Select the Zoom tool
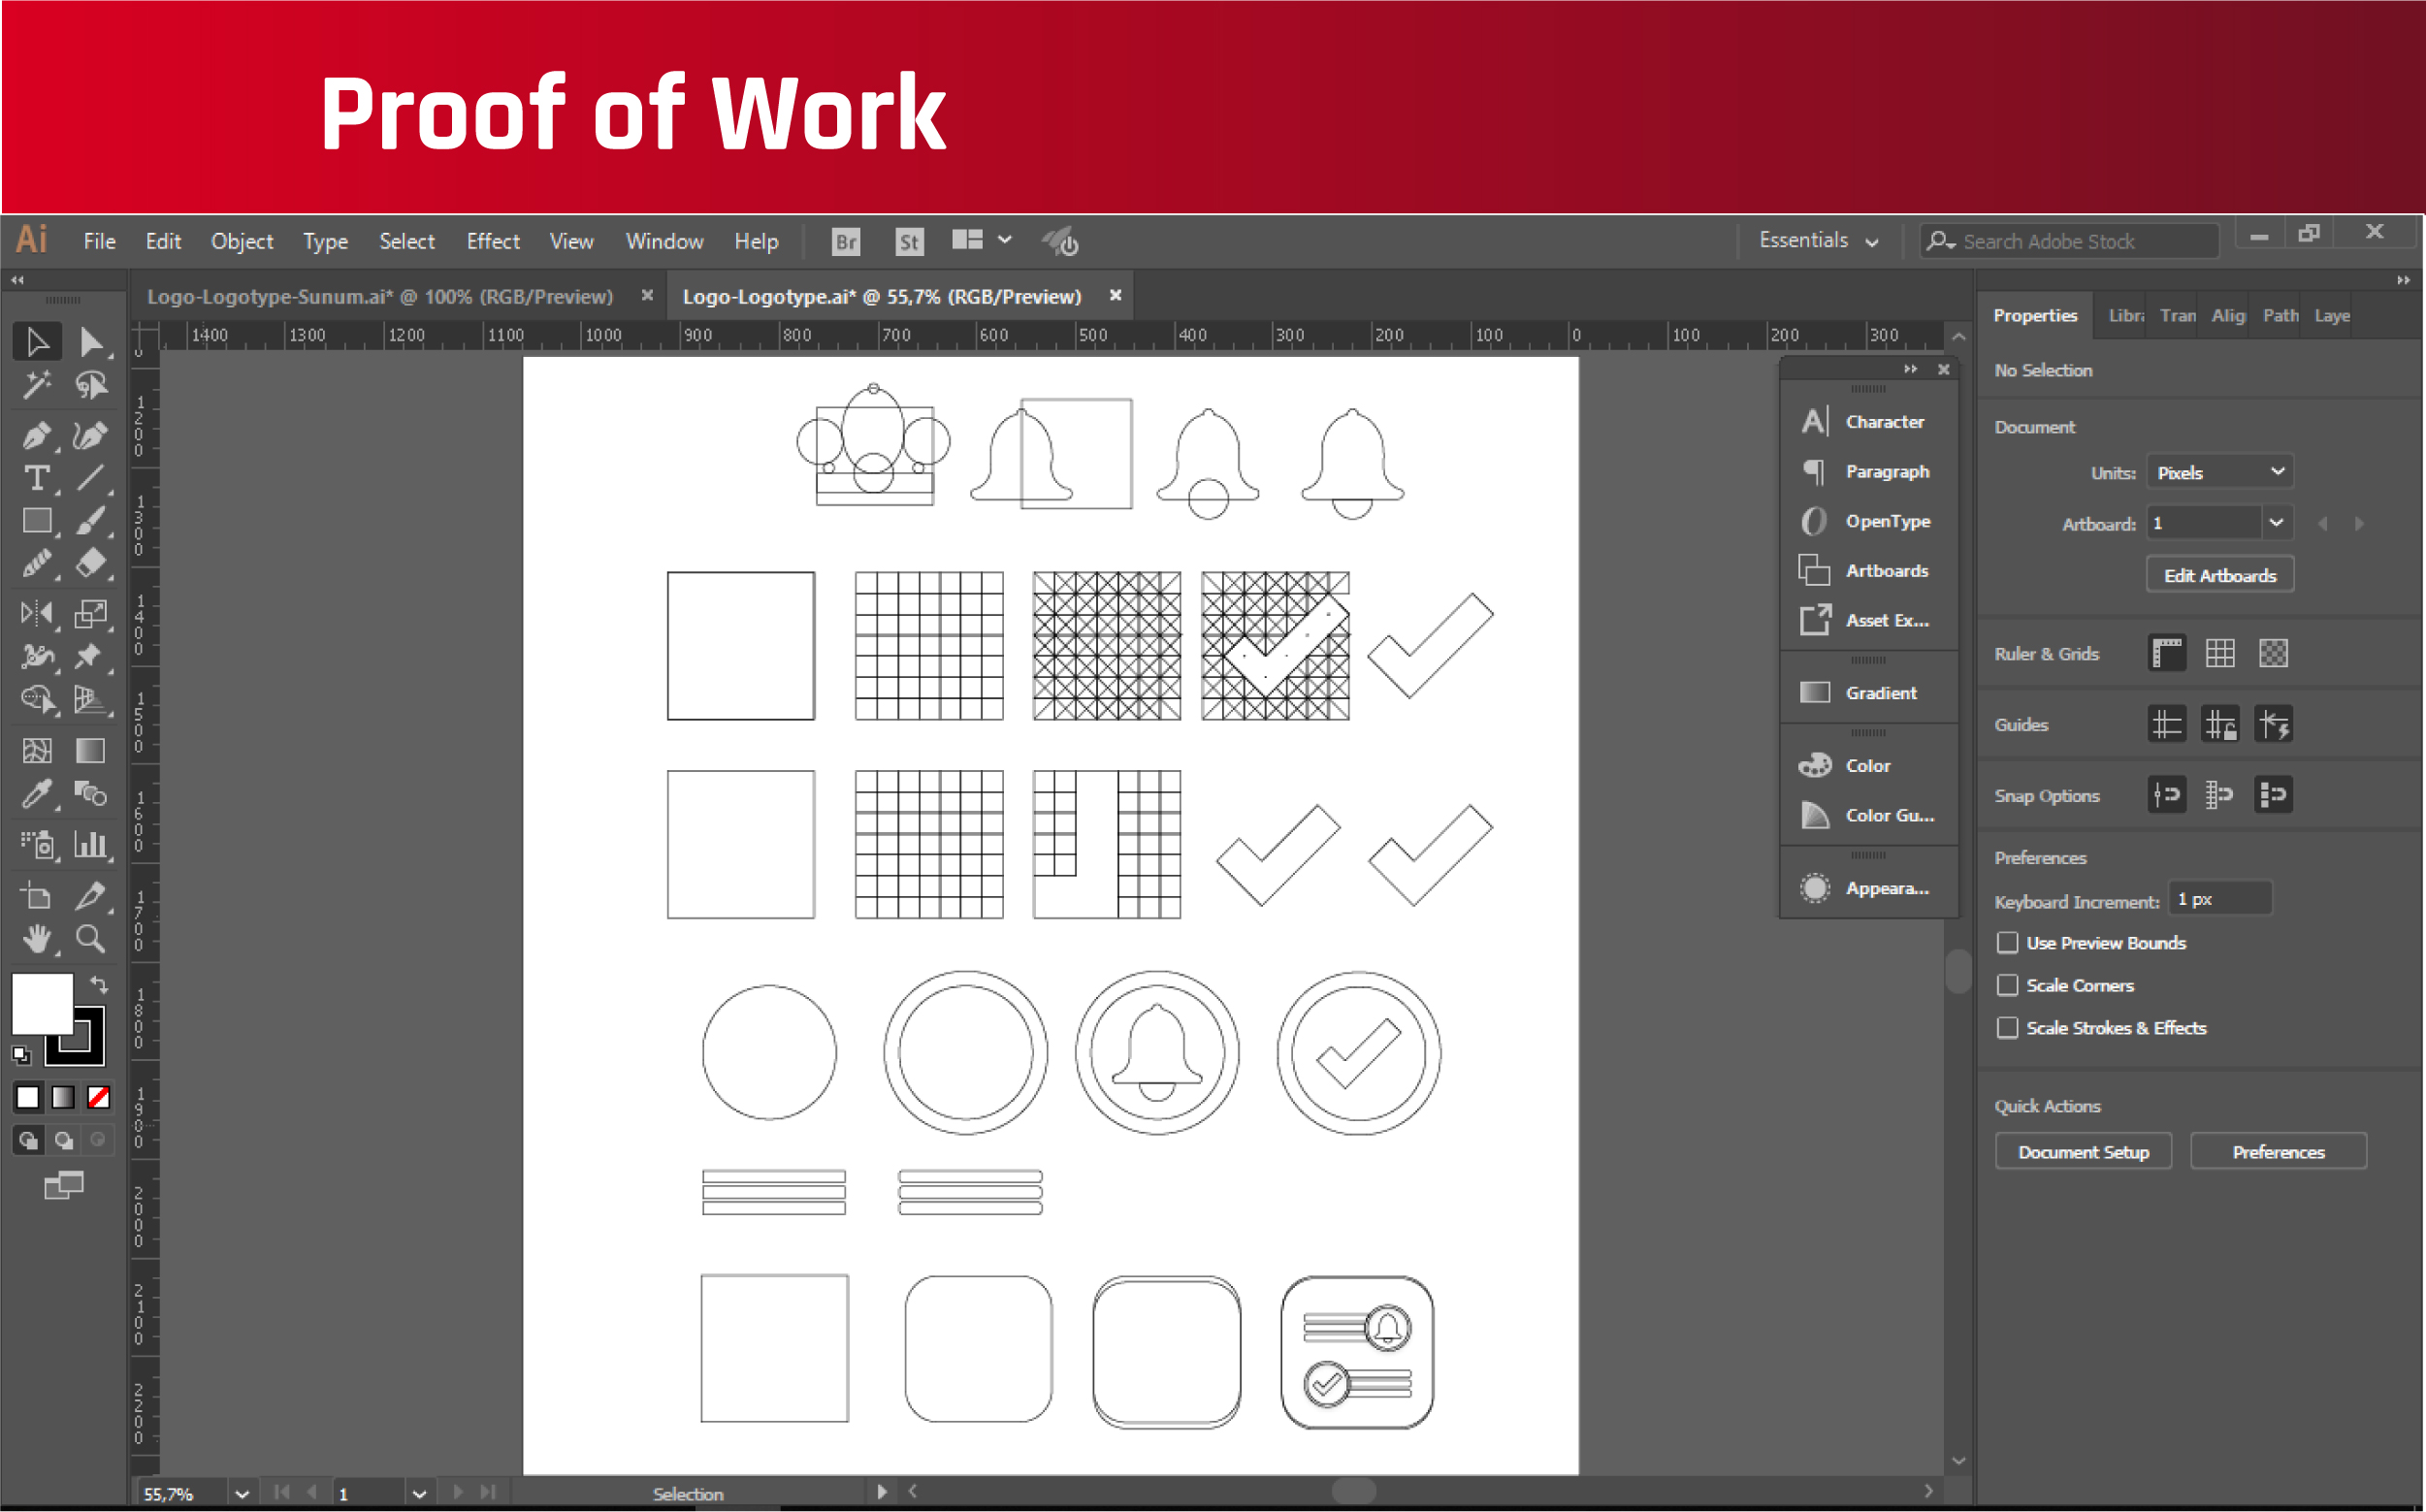This screenshot has width=2426, height=1512. (x=90, y=939)
